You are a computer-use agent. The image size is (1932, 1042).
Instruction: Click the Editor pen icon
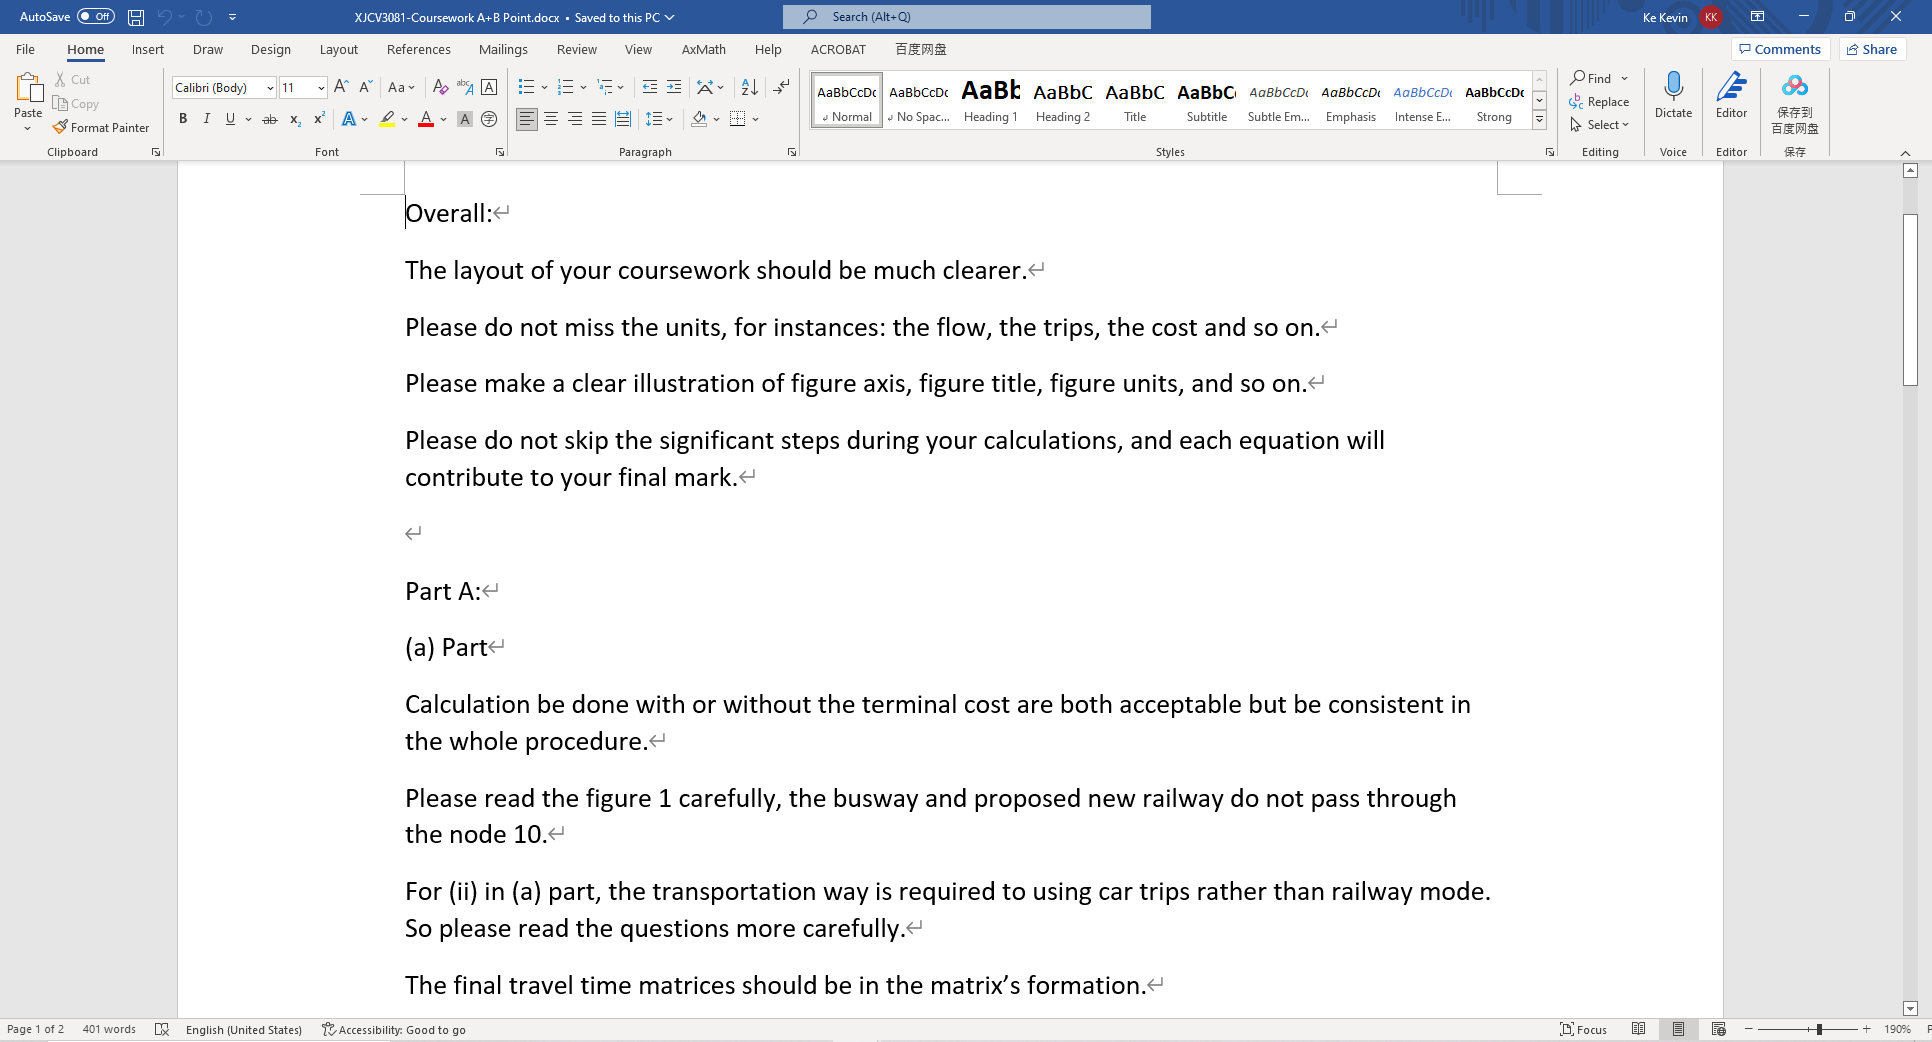pos(1731,95)
